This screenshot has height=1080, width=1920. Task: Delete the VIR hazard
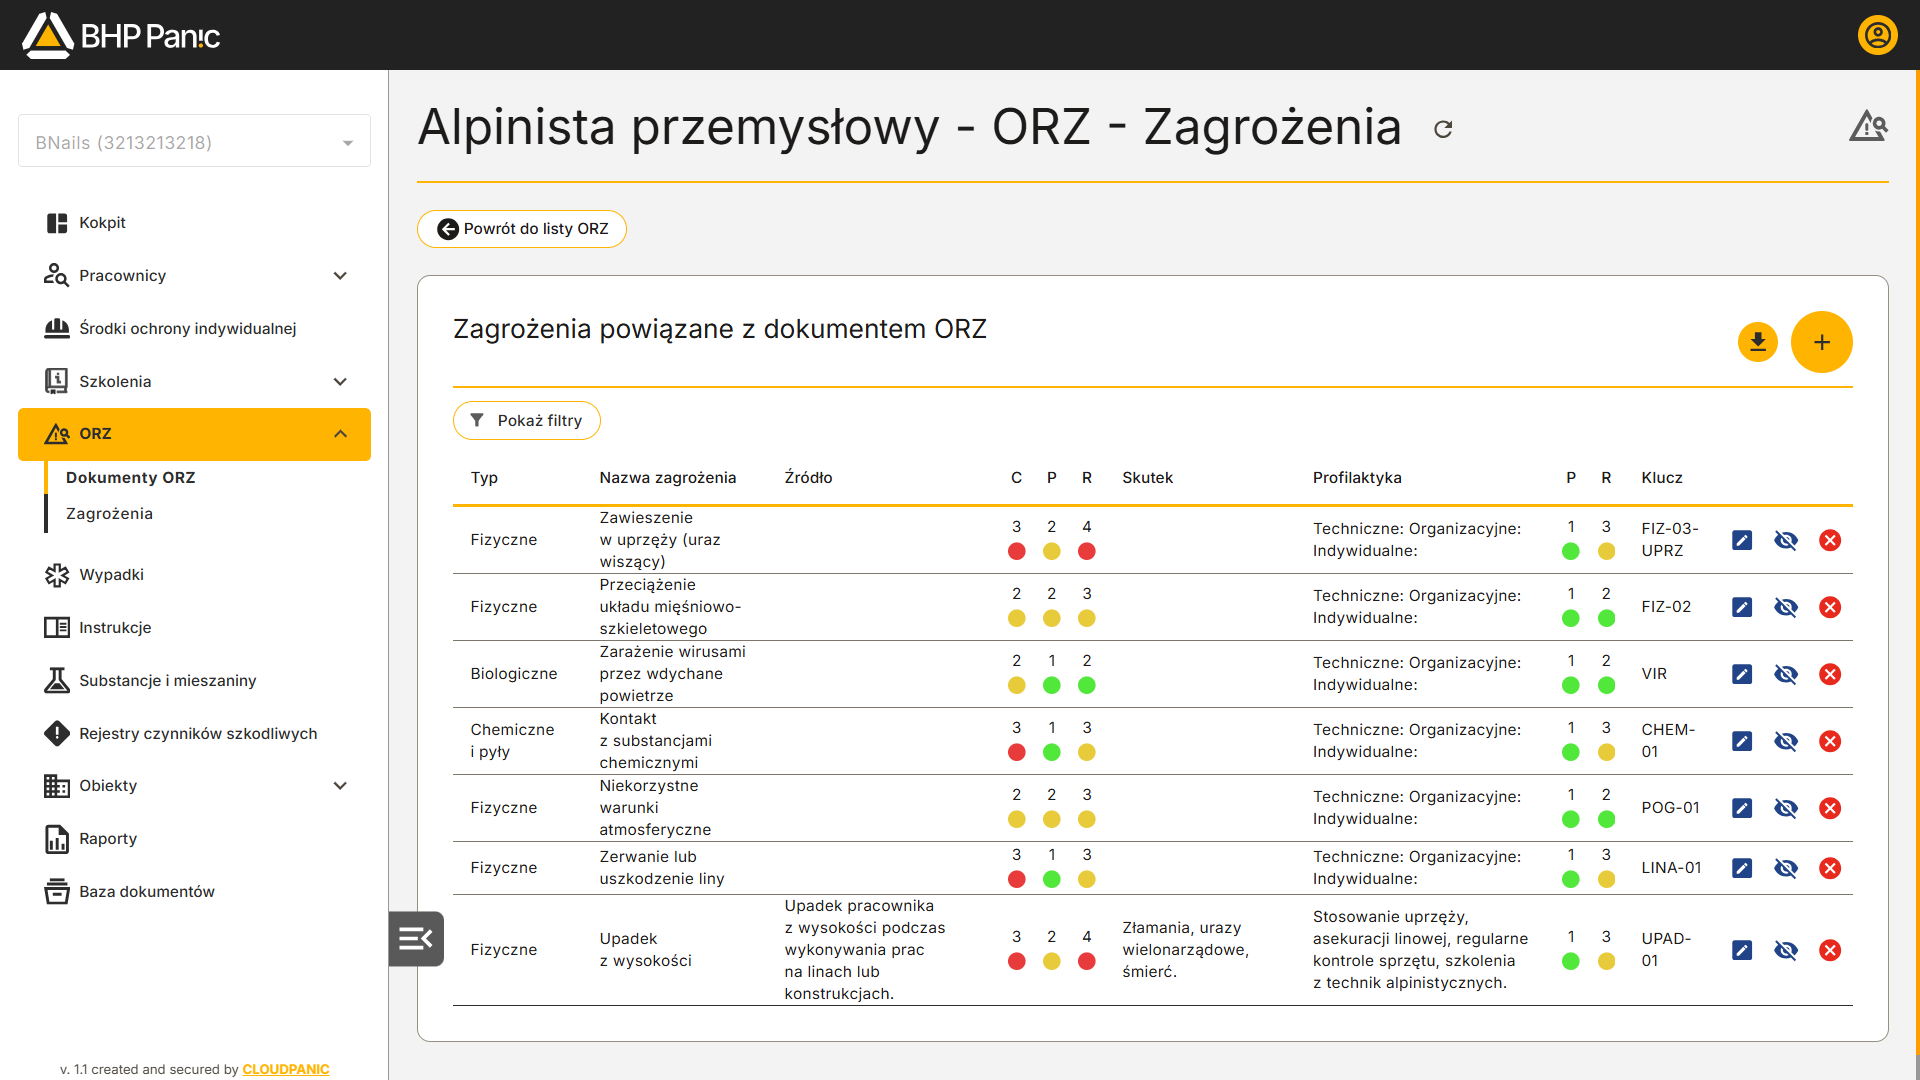pos(1830,674)
